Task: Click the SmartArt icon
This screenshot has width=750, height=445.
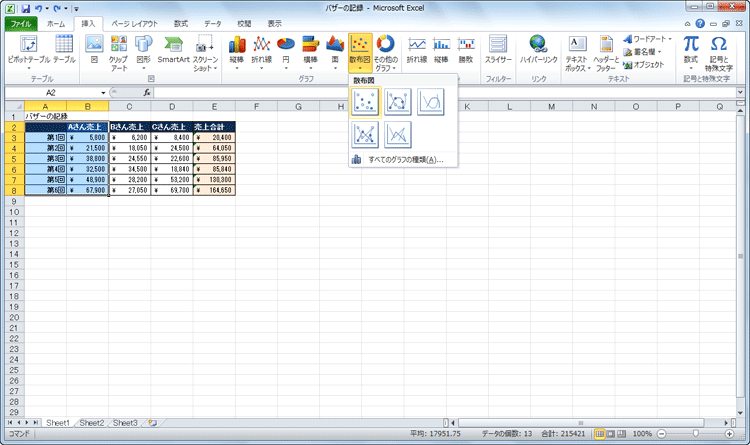Action: coord(174,49)
